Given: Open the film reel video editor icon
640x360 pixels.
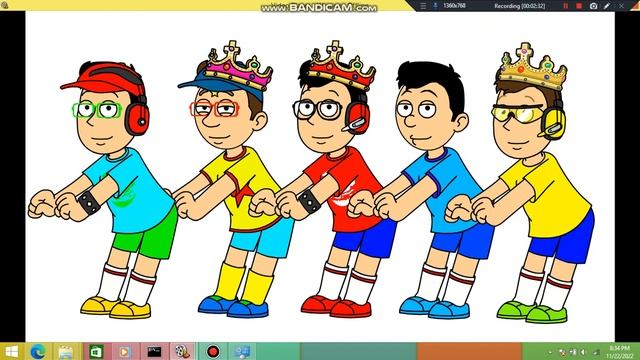Looking at the screenshot, I should 182,351.
